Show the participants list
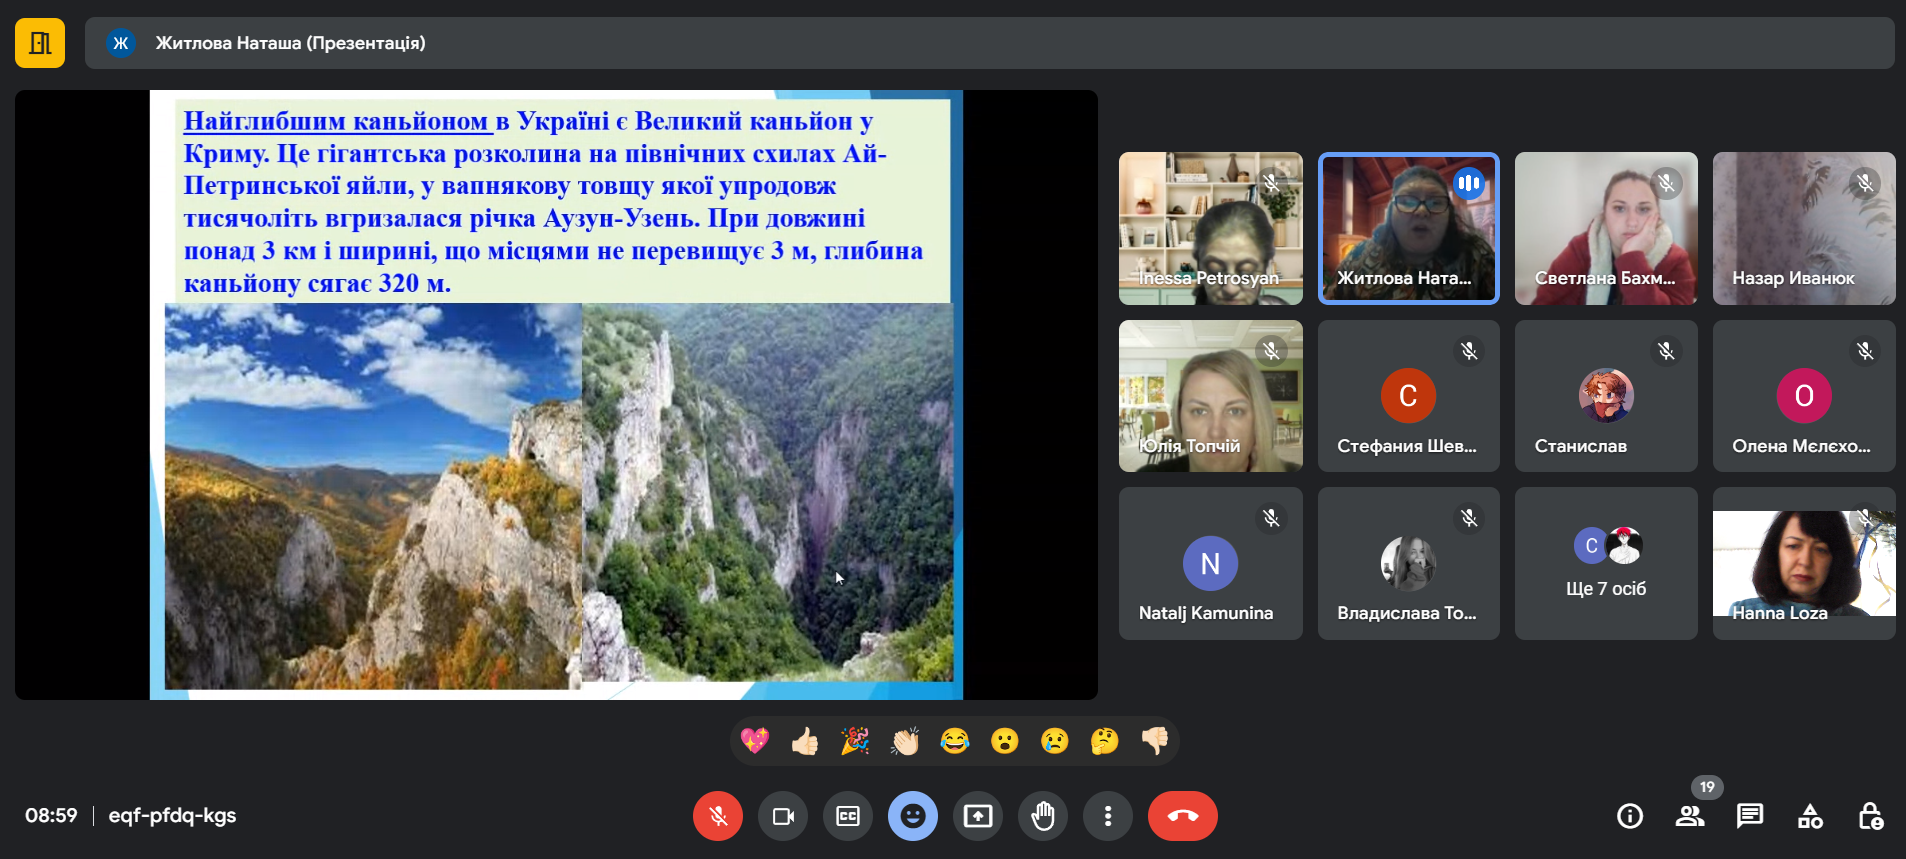 click(1690, 816)
